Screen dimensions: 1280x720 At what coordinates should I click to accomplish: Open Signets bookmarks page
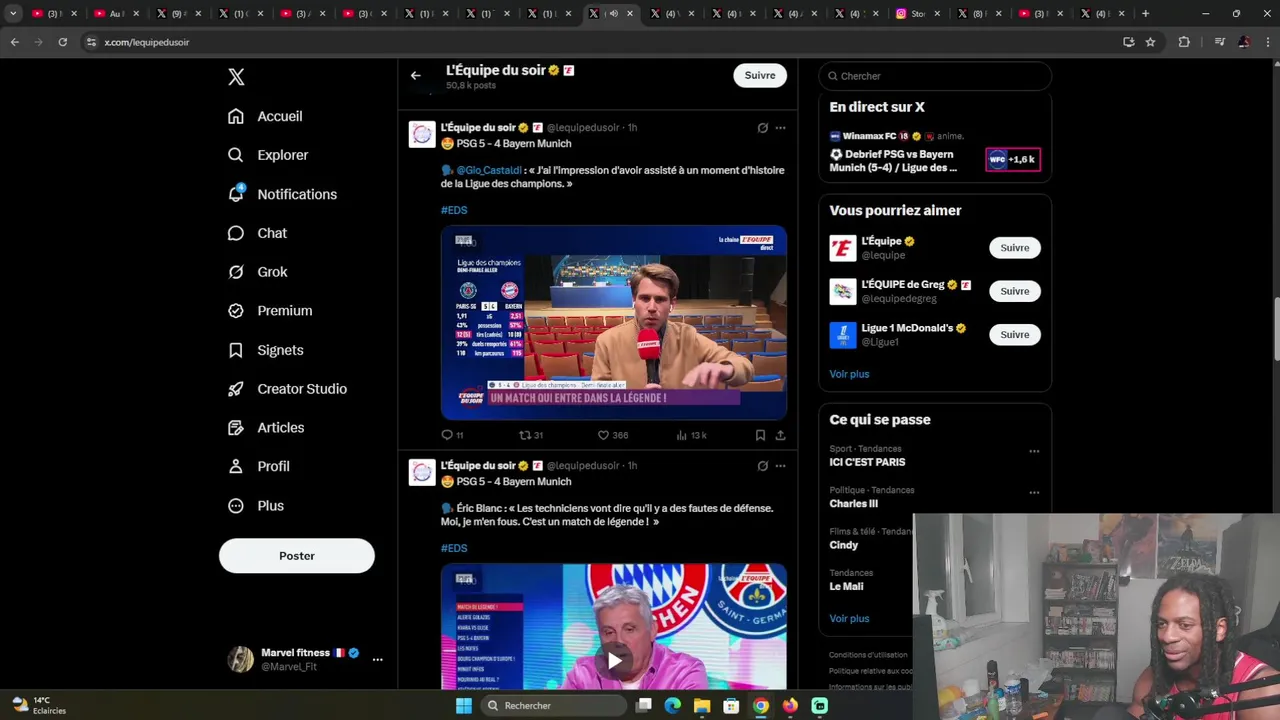(265, 350)
